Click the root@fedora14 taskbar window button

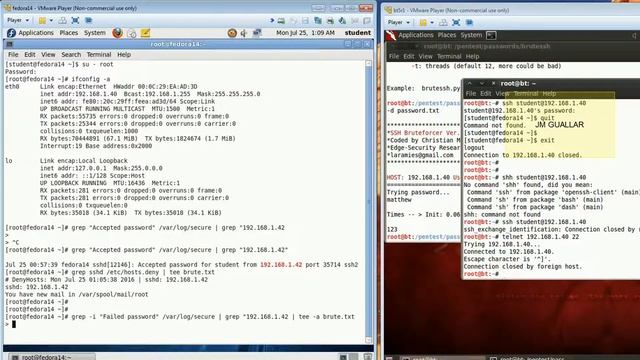point(52,357)
